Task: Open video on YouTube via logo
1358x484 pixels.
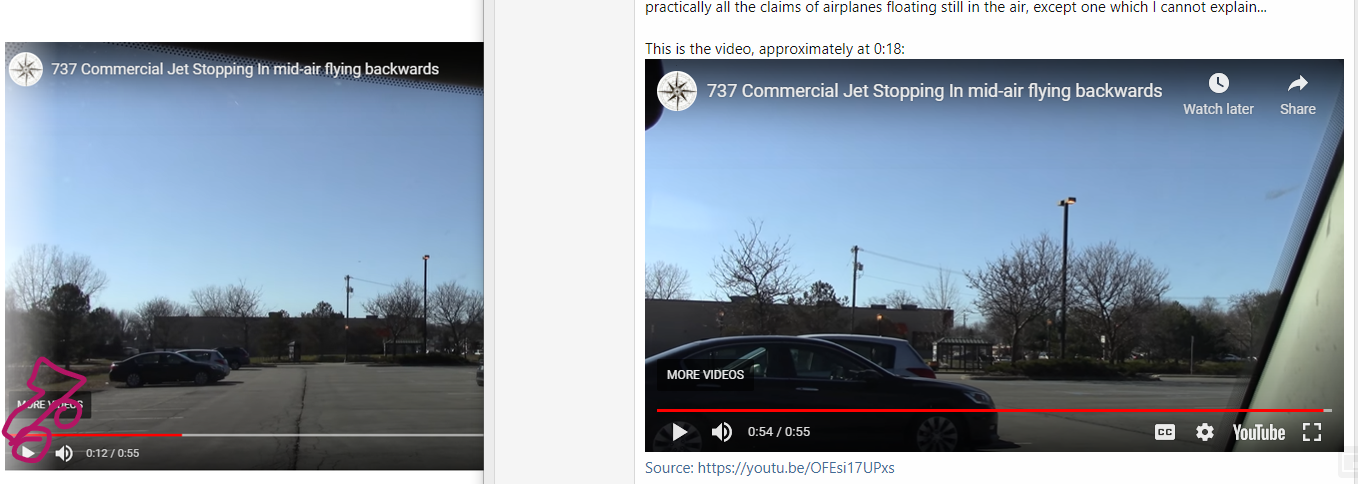Action: (1259, 432)
